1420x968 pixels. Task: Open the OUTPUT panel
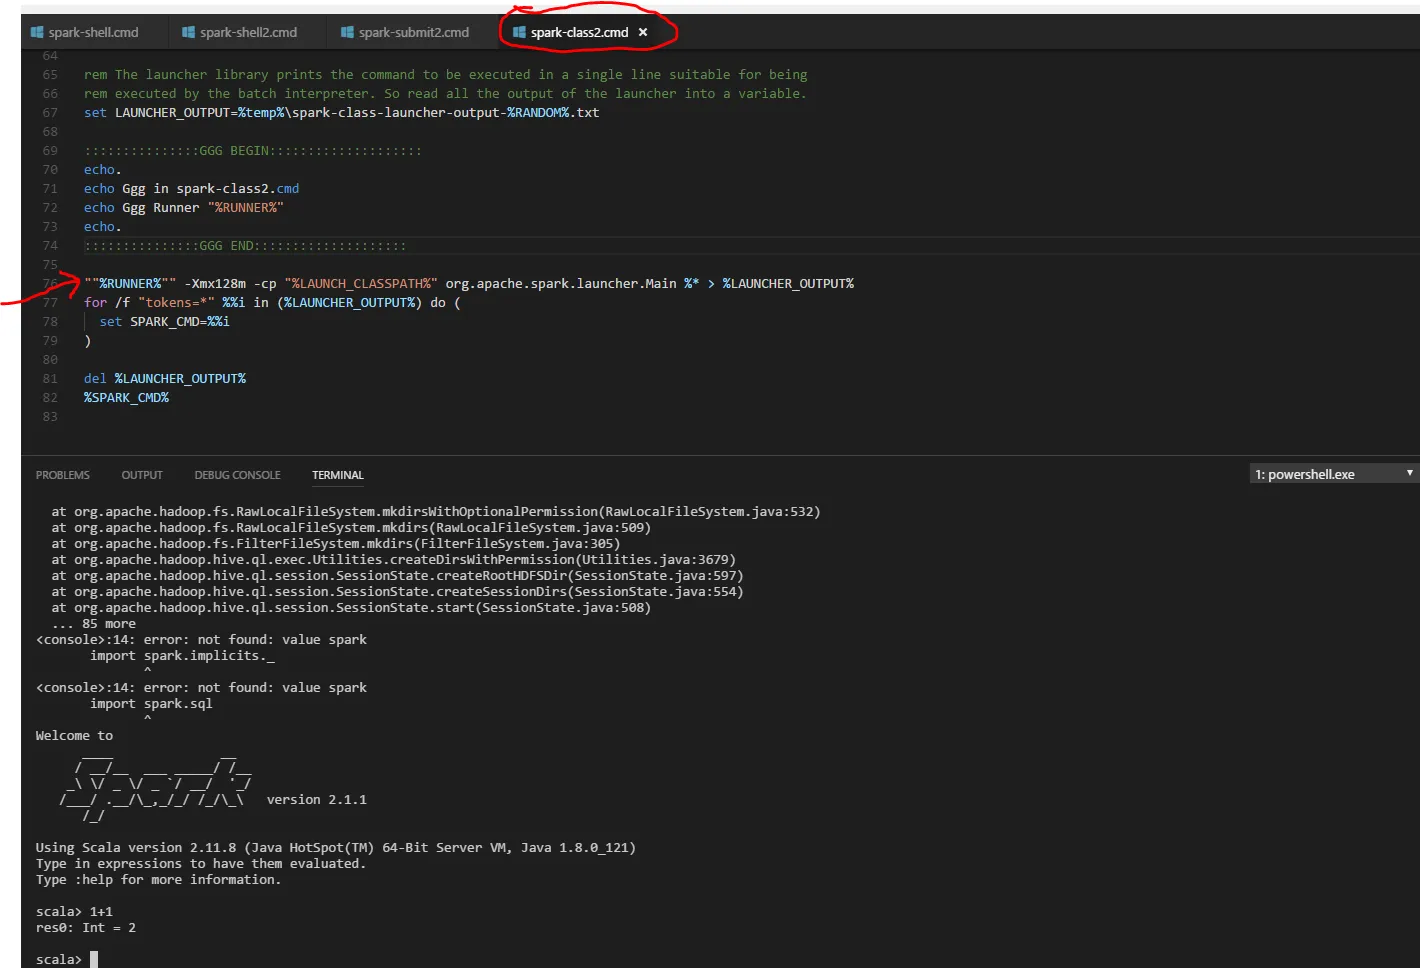click(x=141, y=474)
